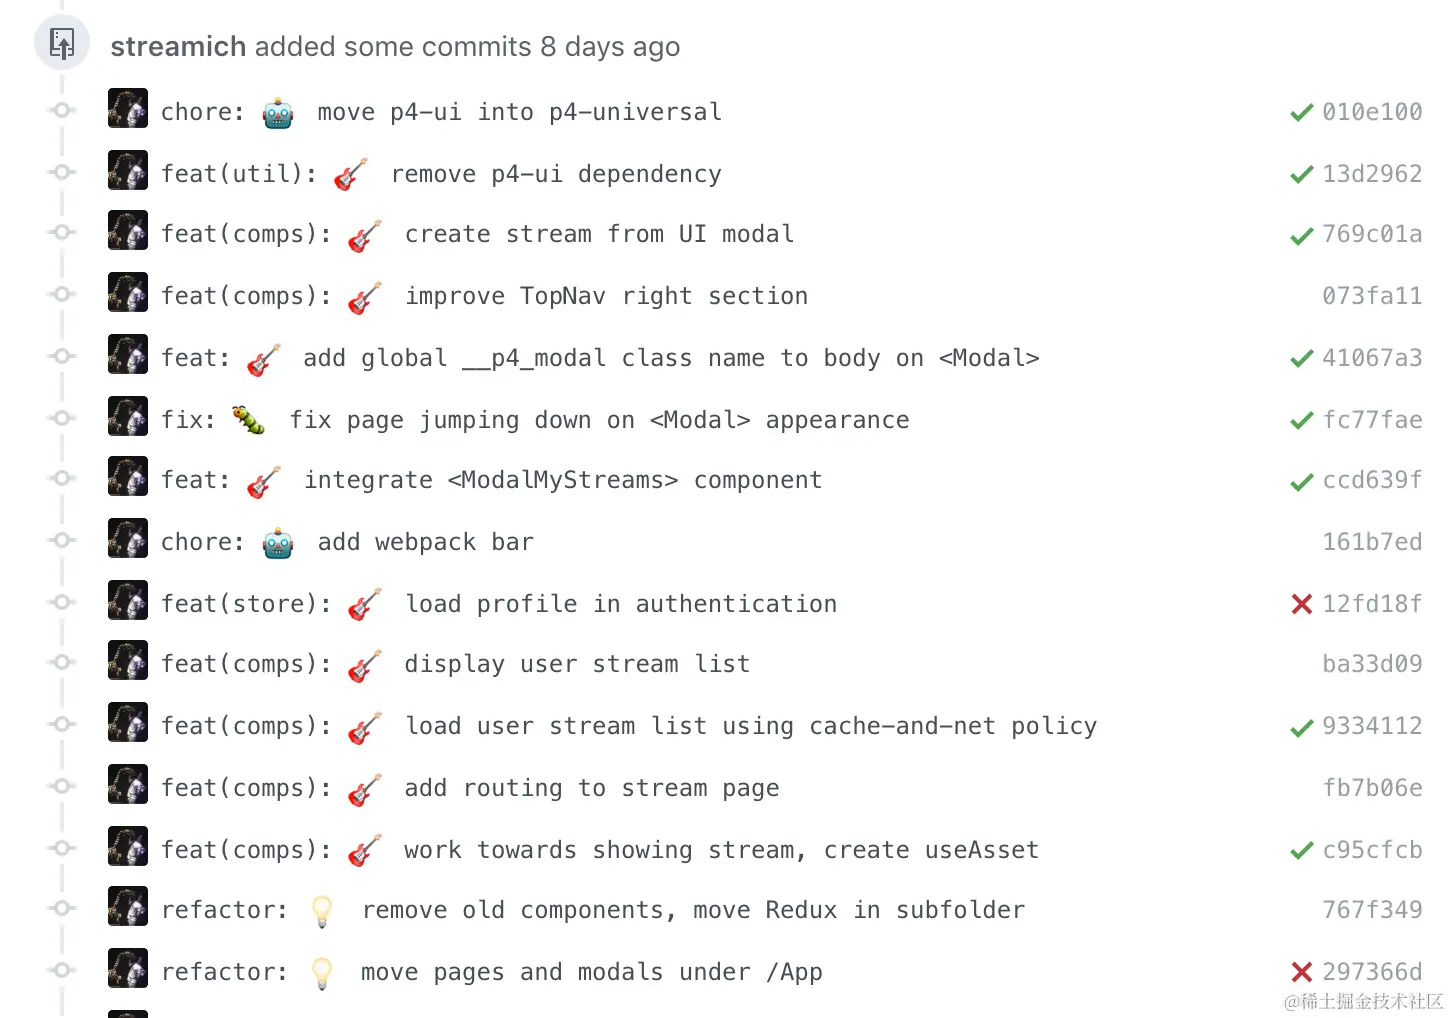Click the green check for commit 9334112
The image size is (1450, 1018).
tap(1301, 728)
